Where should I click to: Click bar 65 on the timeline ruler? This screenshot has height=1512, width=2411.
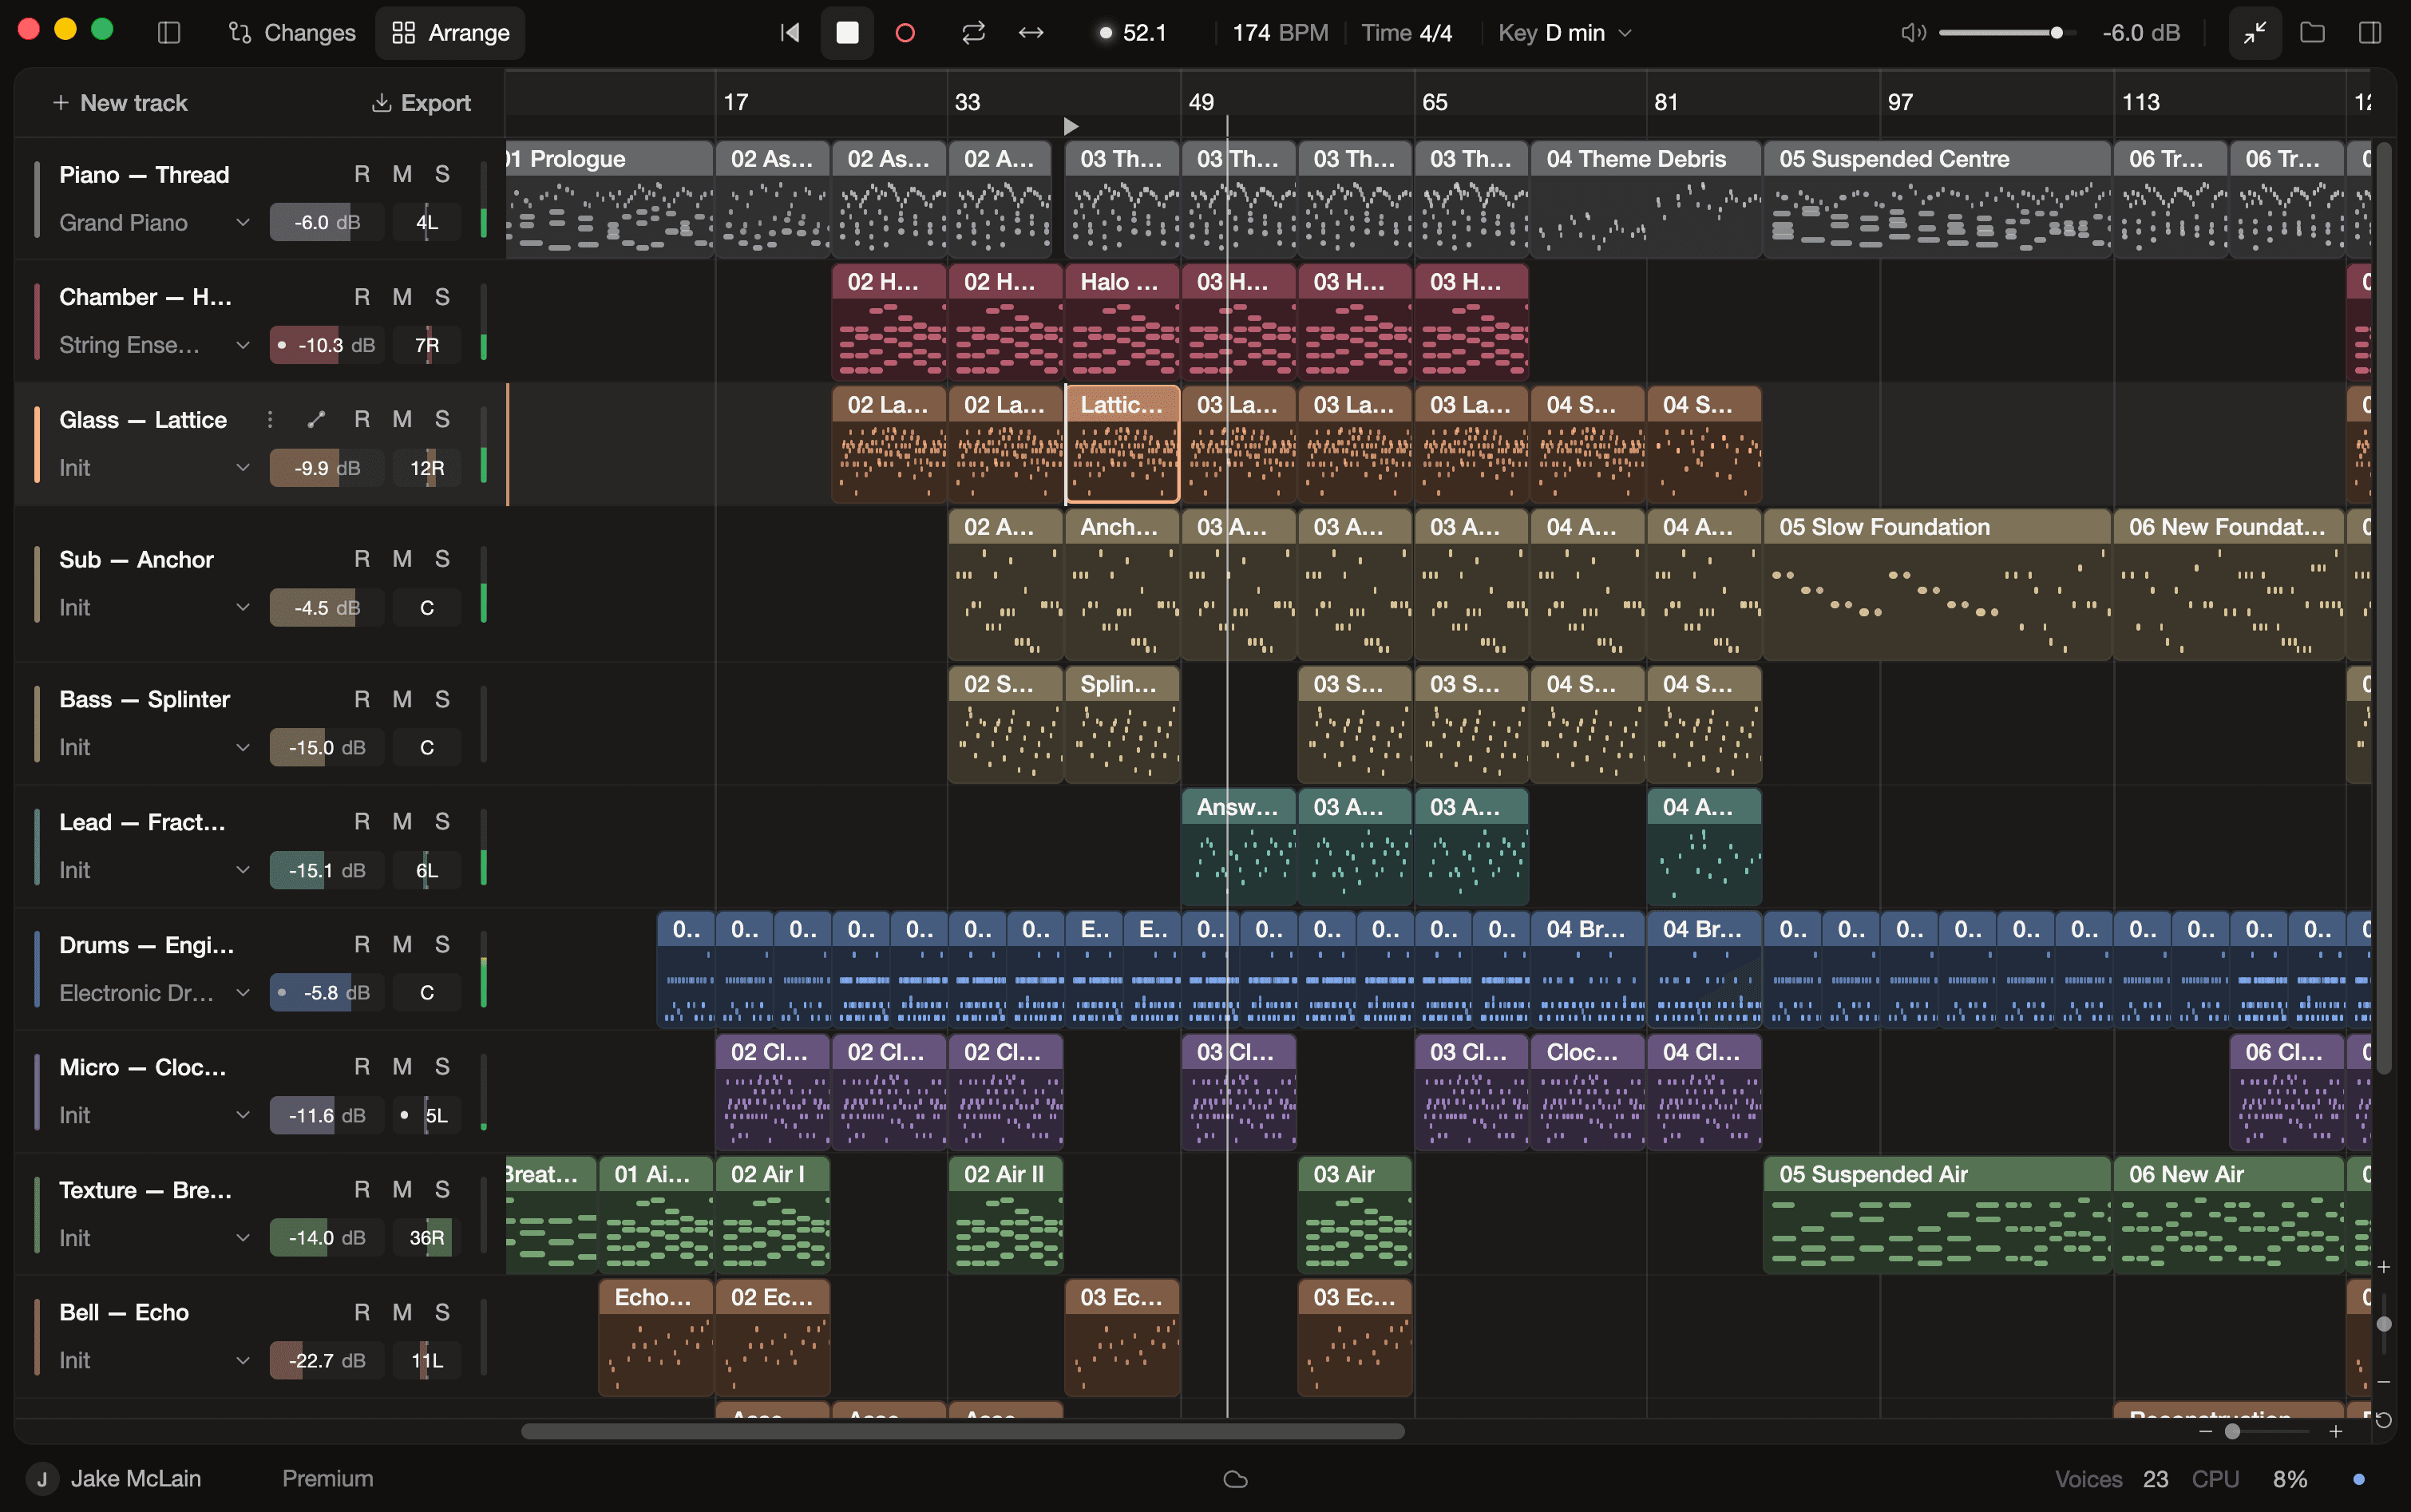click(x=1435, y=102)
